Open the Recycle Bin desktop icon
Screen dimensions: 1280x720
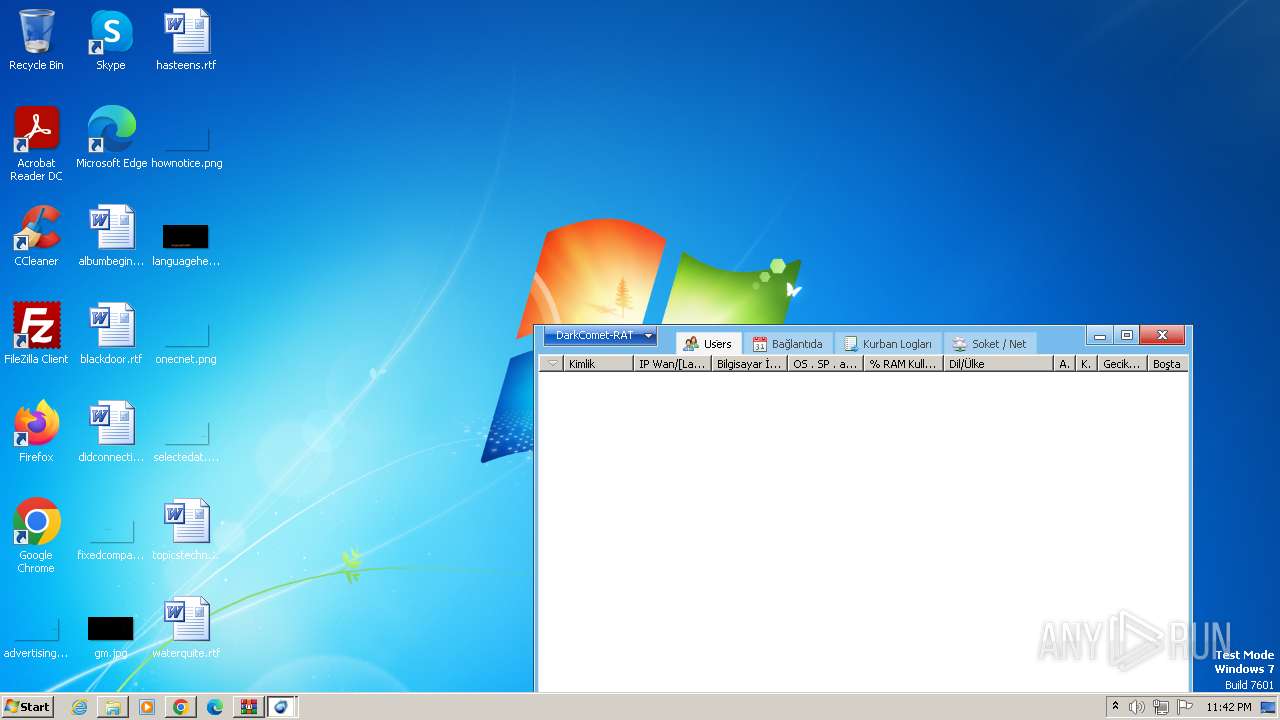pyautogui.click(x=36, y=40)
